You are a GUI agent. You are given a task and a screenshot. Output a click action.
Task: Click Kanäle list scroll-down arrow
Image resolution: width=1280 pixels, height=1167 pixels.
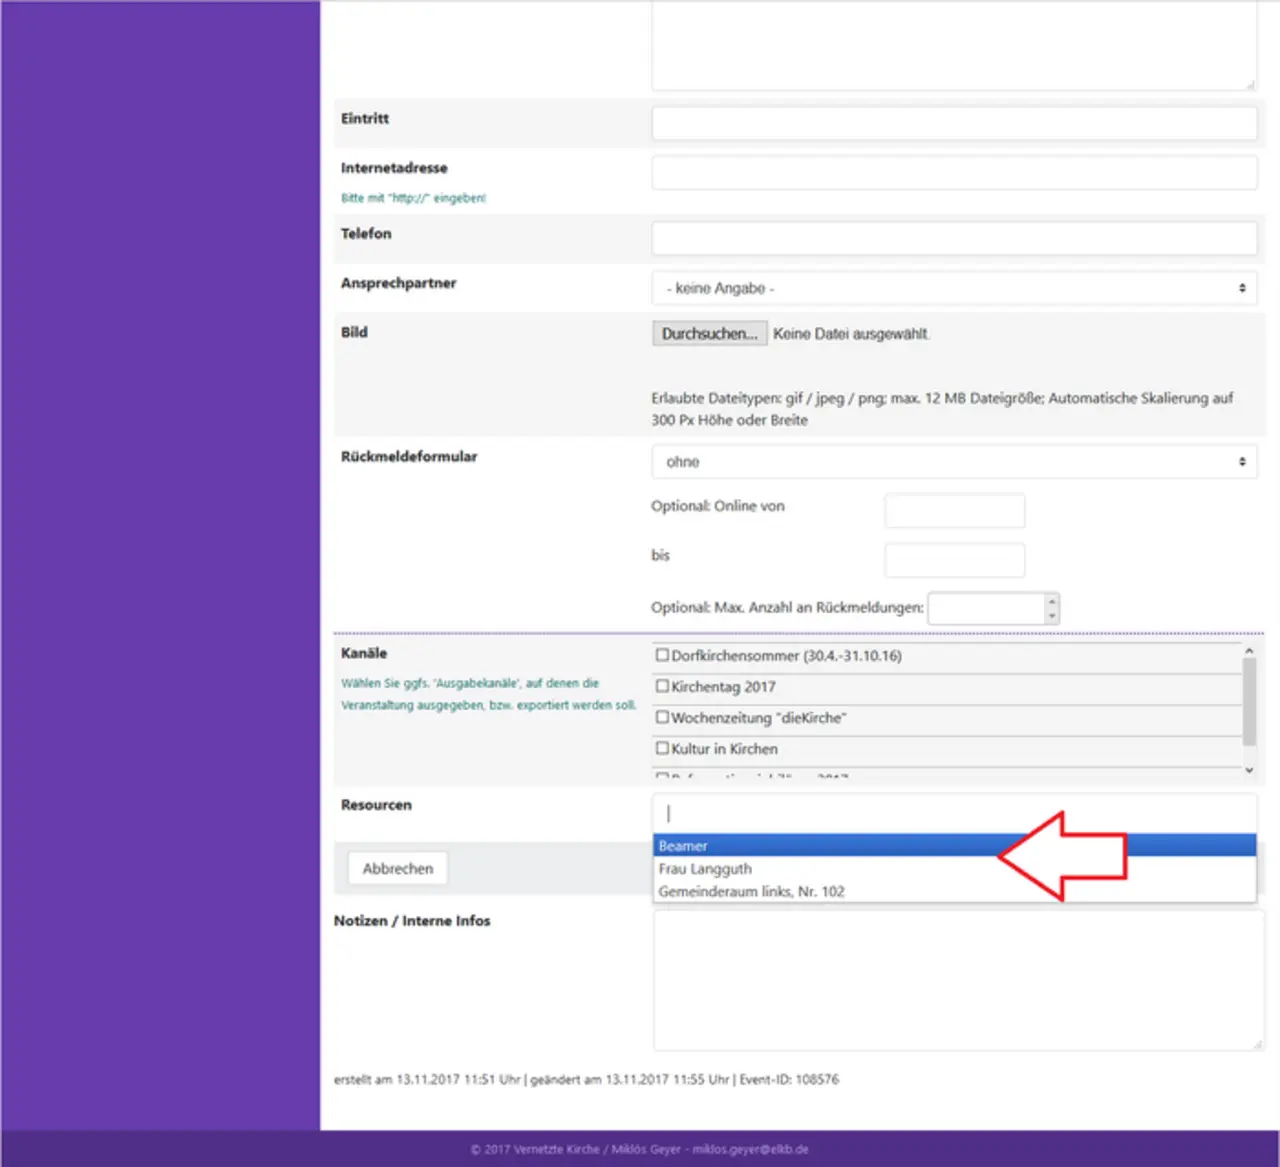point(1249,770)
